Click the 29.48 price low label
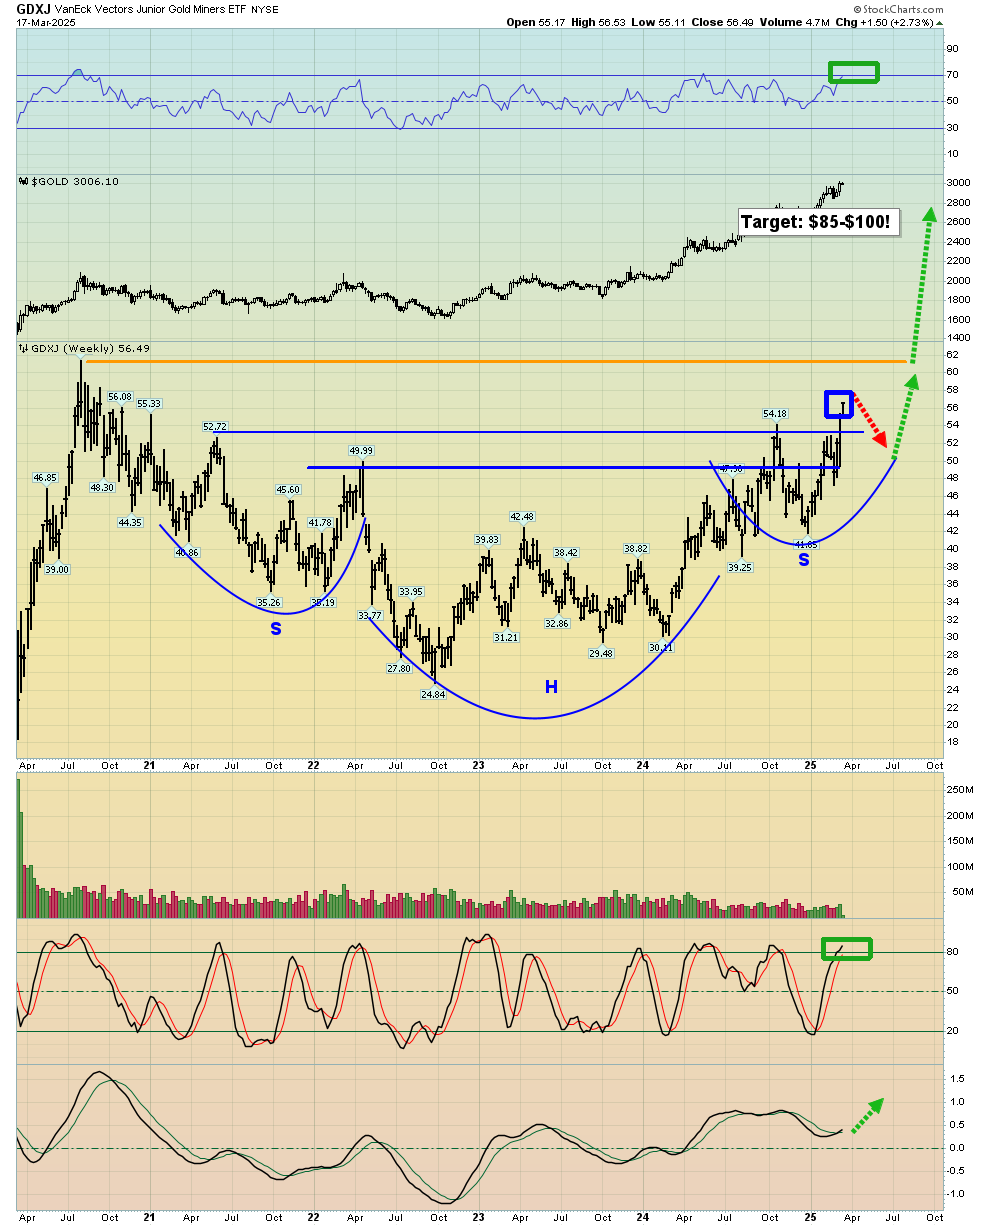The width and height of the screenshot is (990, 1226). (600, 653)
